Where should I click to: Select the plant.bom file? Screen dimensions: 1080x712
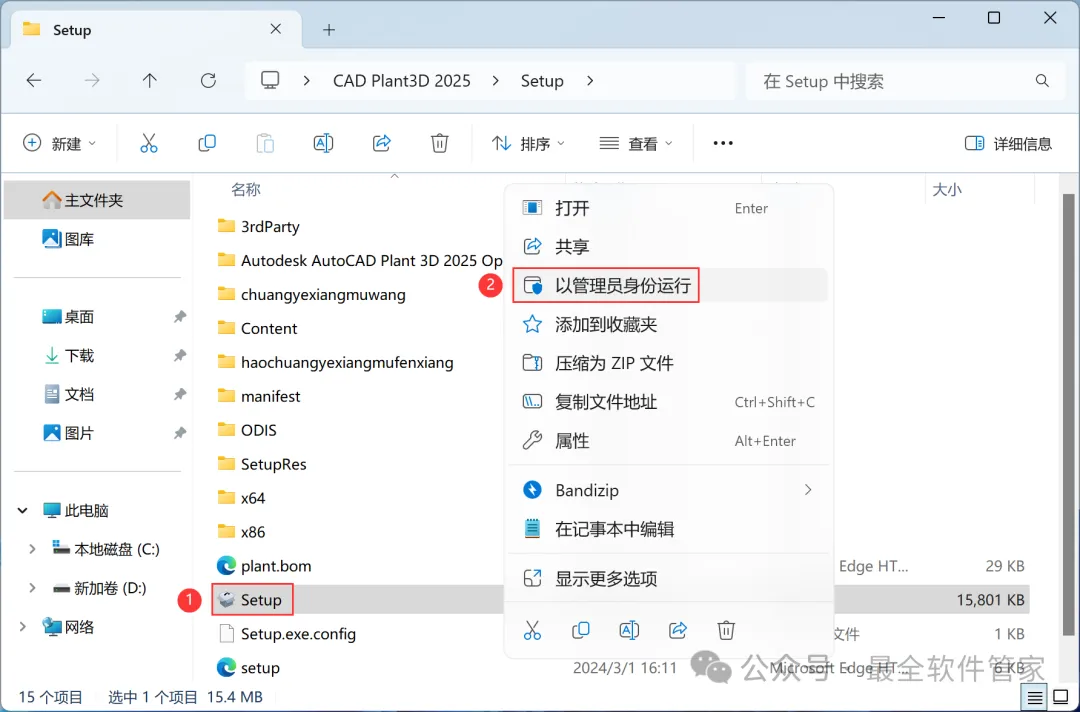tap(264, 566)
